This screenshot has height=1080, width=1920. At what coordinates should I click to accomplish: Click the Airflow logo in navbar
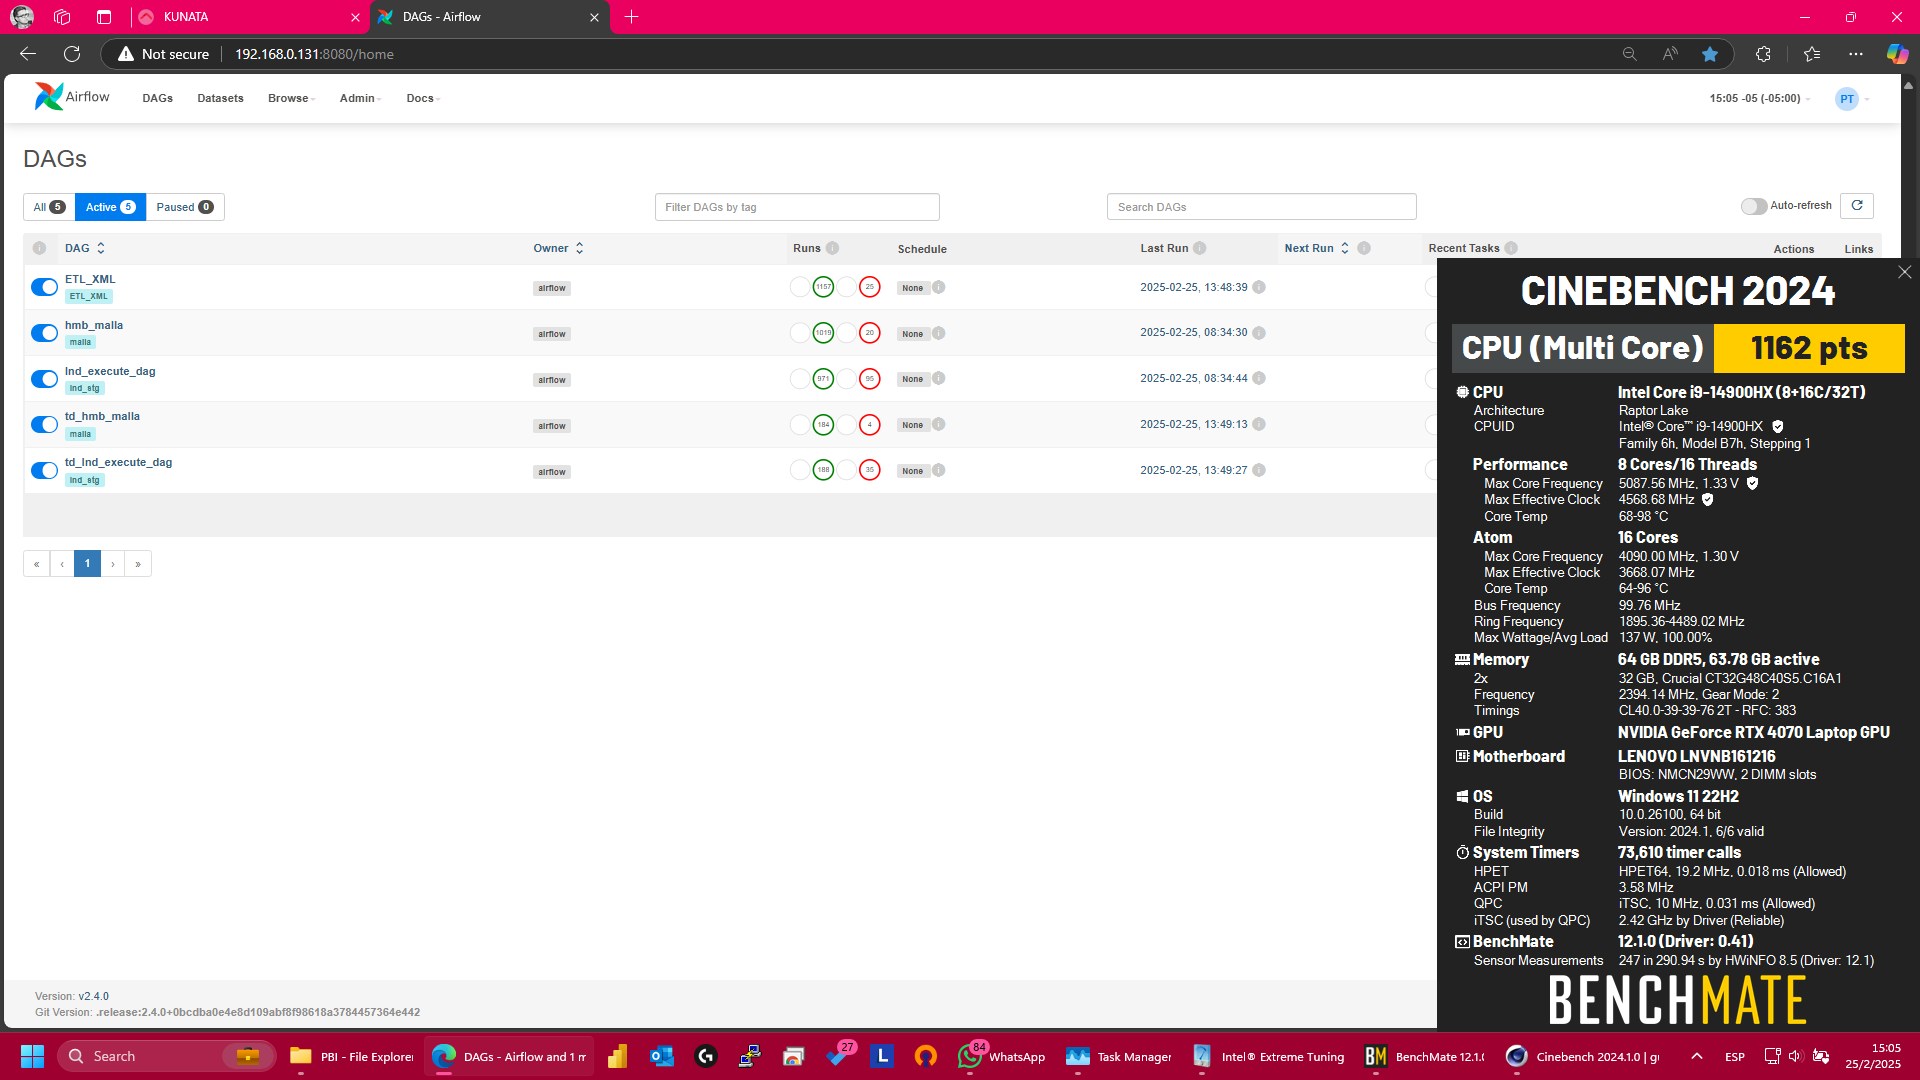[72, 97]
